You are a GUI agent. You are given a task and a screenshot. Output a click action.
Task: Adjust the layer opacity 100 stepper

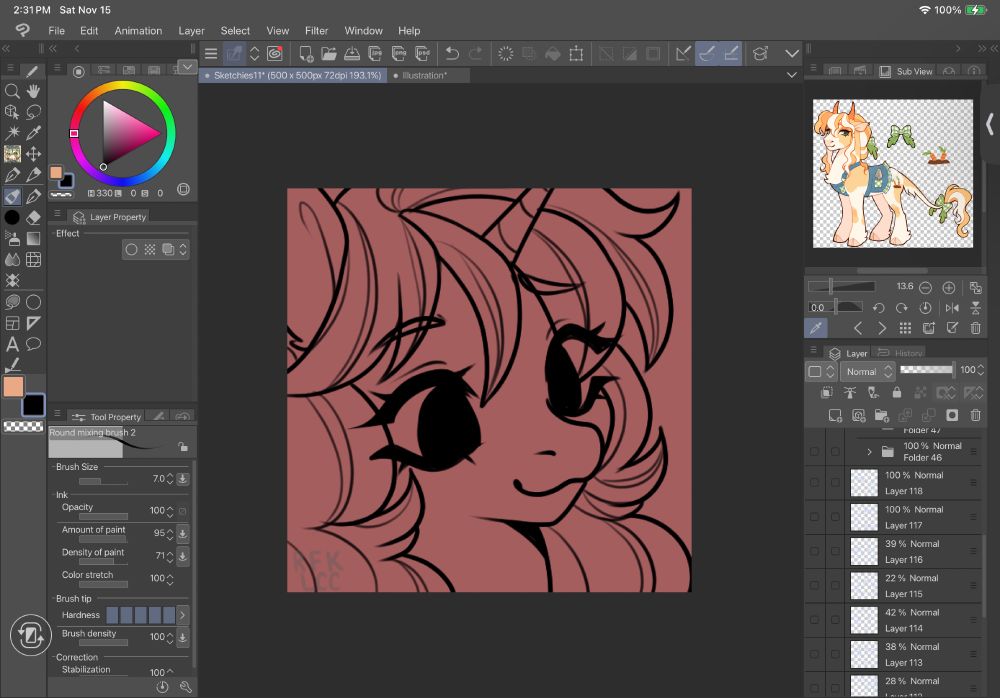[981, 370]
